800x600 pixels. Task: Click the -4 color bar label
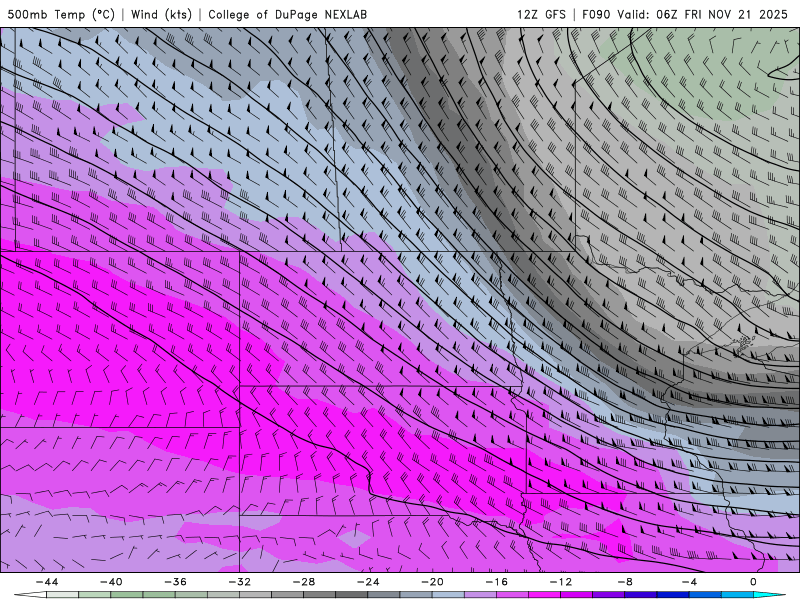[x=690, y=582]
